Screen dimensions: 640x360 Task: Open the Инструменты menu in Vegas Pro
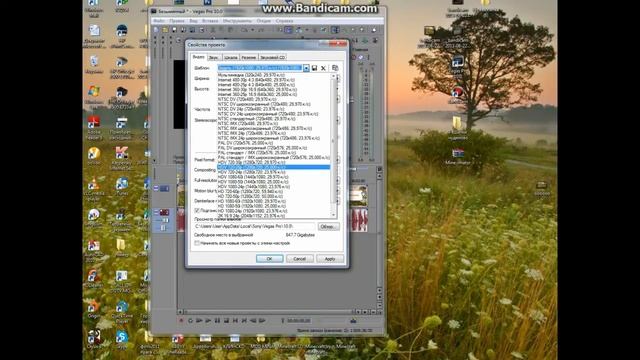point(237,21)
